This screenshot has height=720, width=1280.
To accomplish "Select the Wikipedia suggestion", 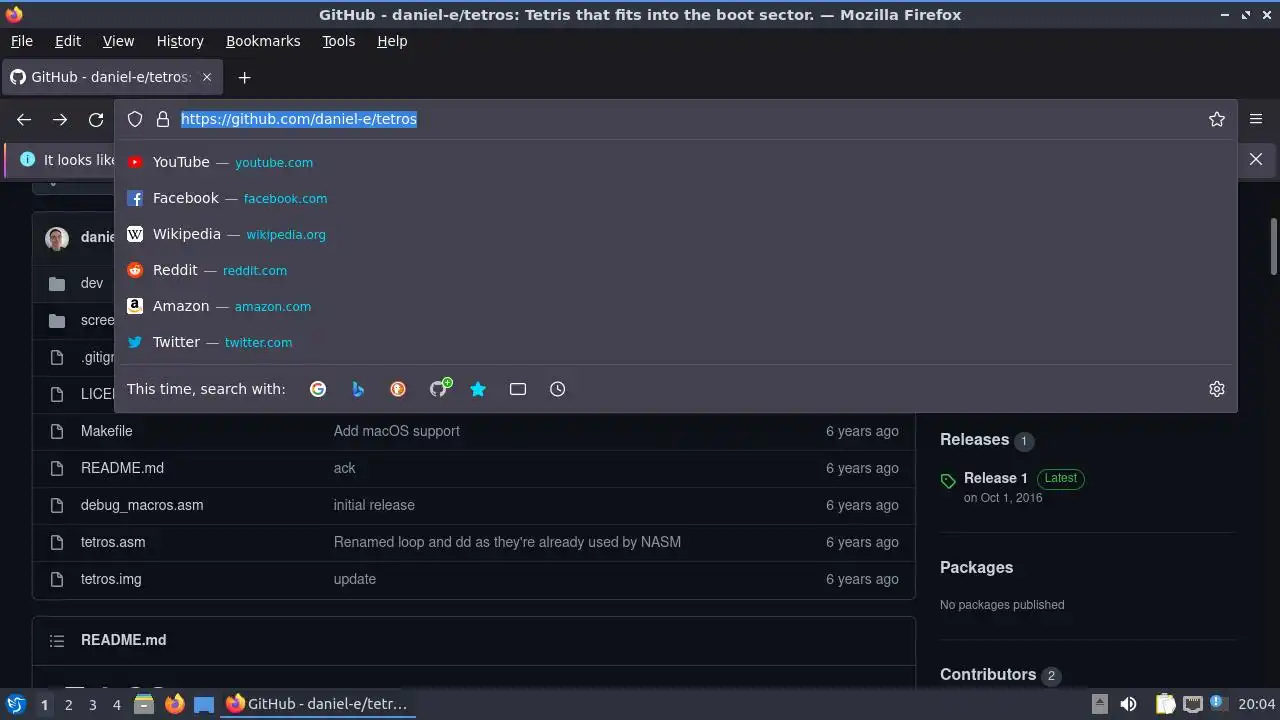I will (676, 234).
